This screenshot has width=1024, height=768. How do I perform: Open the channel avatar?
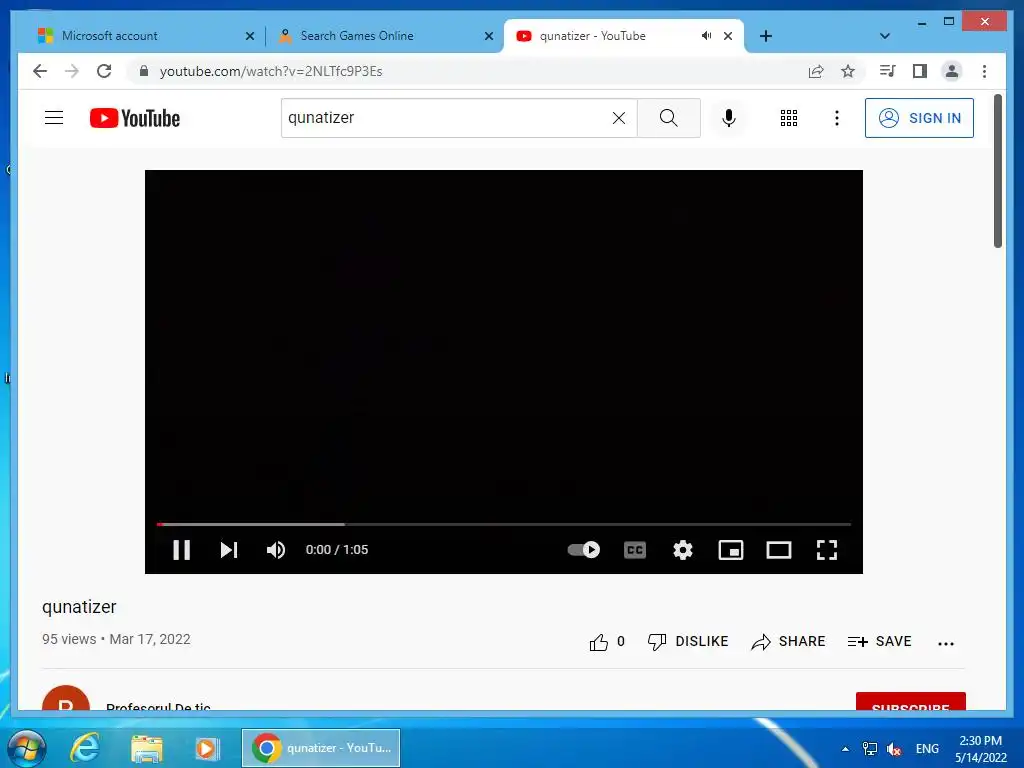pos(65,698)
